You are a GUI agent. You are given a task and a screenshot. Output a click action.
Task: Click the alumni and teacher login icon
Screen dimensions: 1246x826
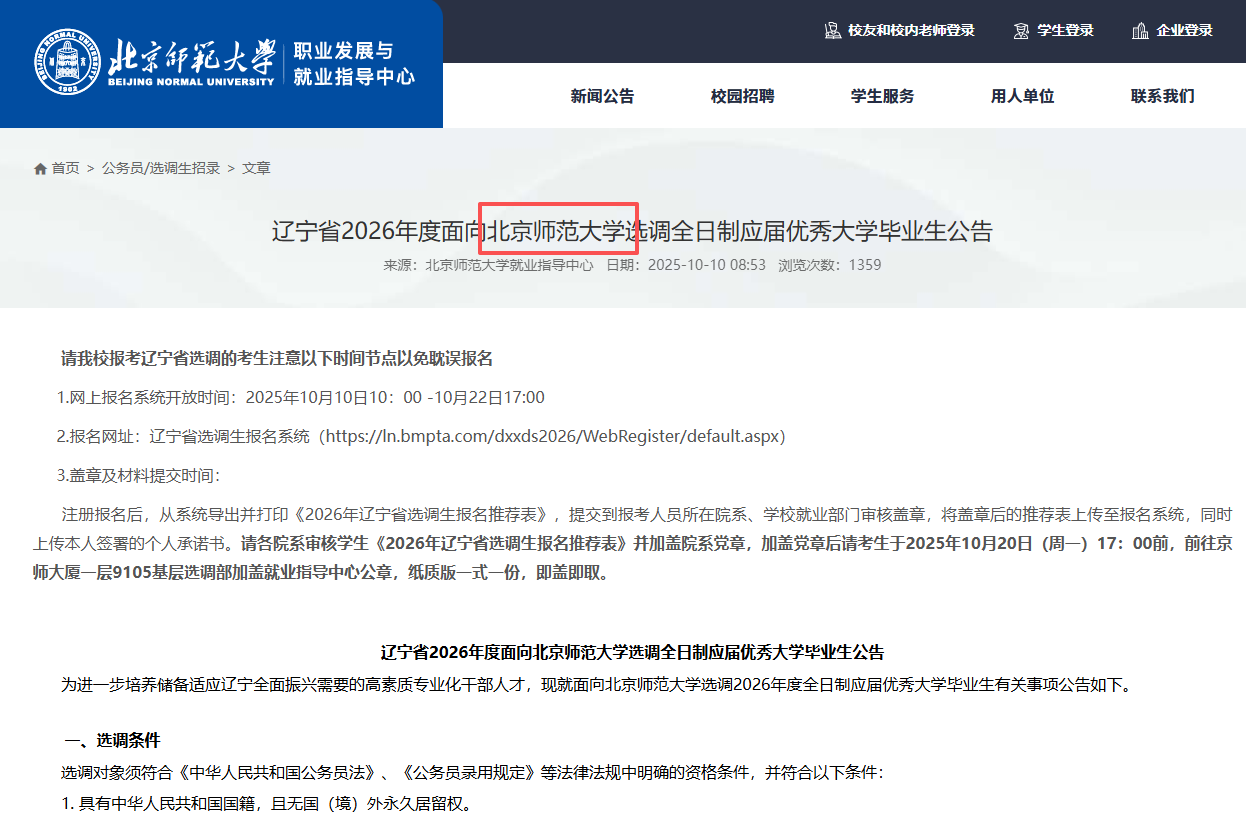[x=832, y=31]
